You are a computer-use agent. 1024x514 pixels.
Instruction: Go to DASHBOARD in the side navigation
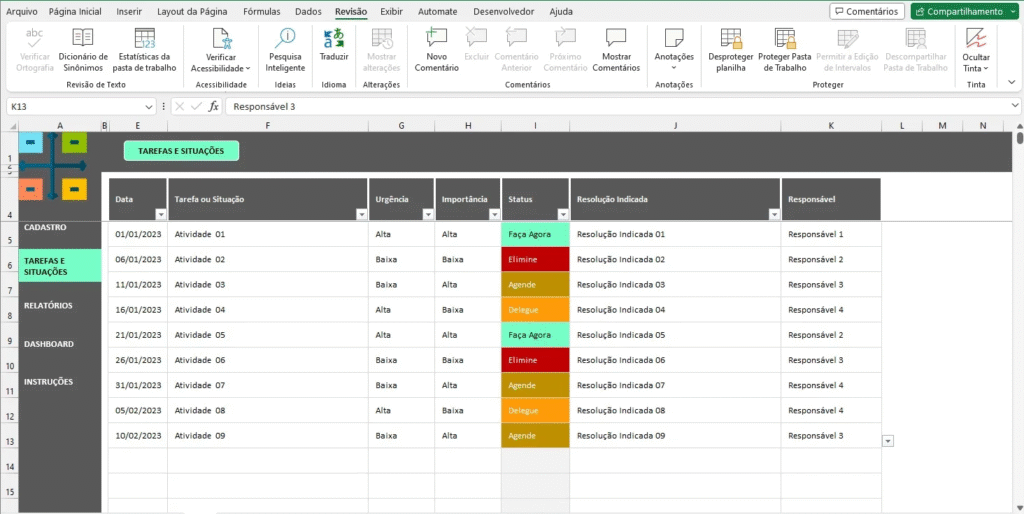(x=49, y=344)
